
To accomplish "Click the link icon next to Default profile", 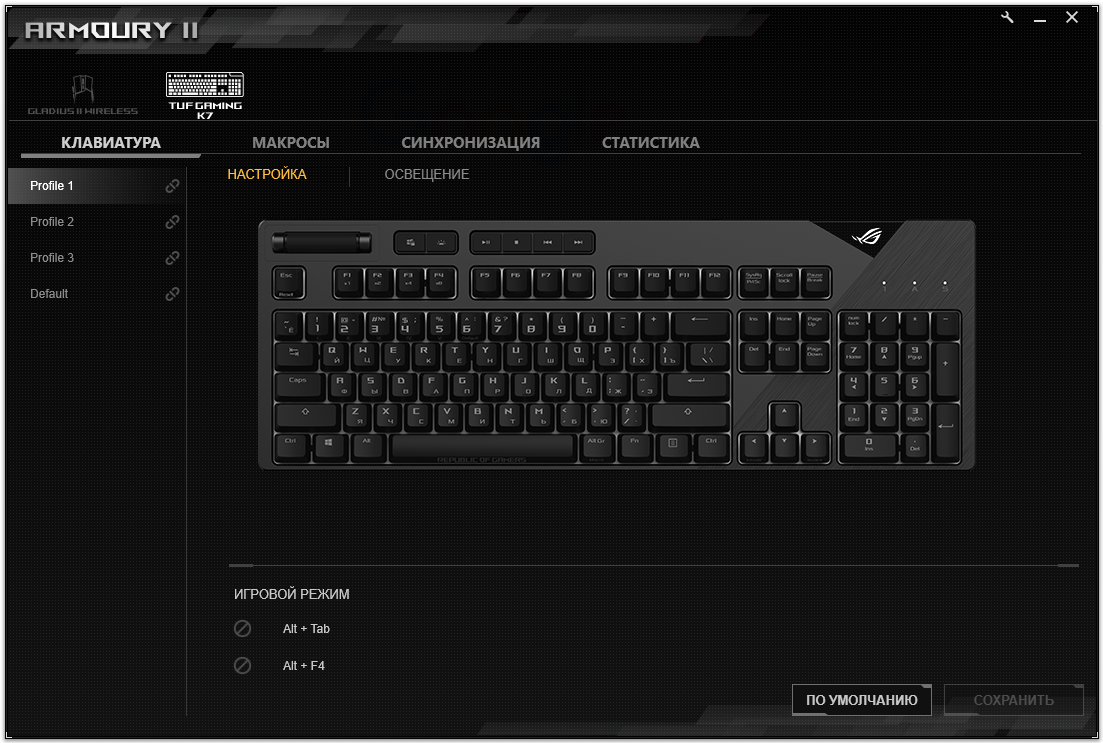I will (172, 293).
